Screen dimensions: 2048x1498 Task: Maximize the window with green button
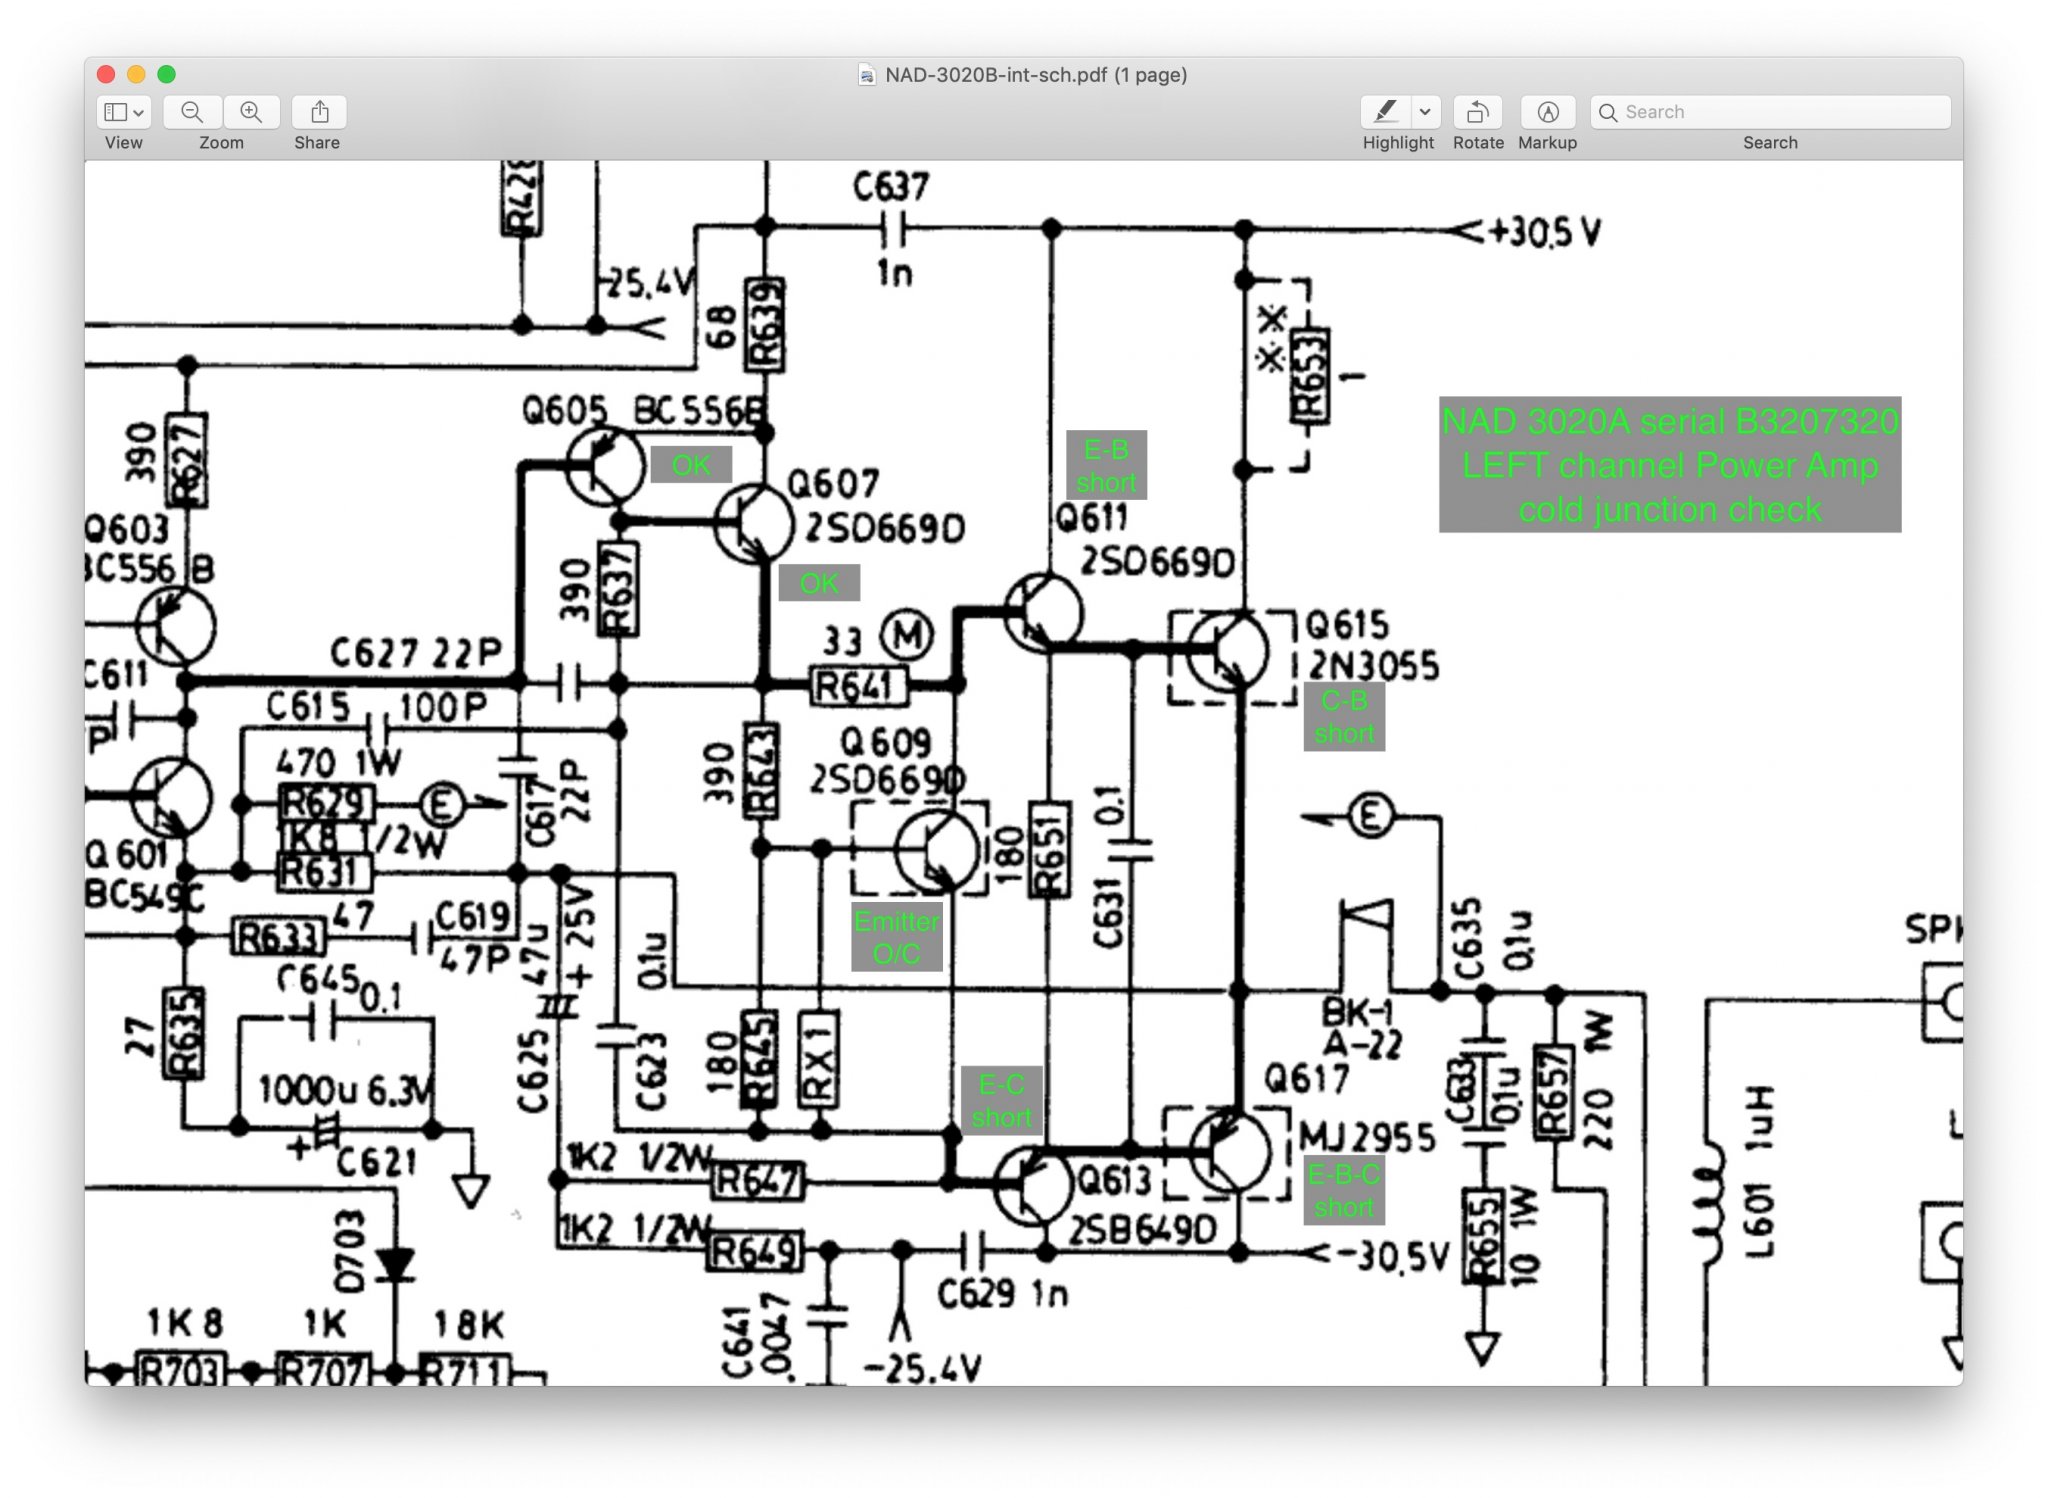pos(167,74)
